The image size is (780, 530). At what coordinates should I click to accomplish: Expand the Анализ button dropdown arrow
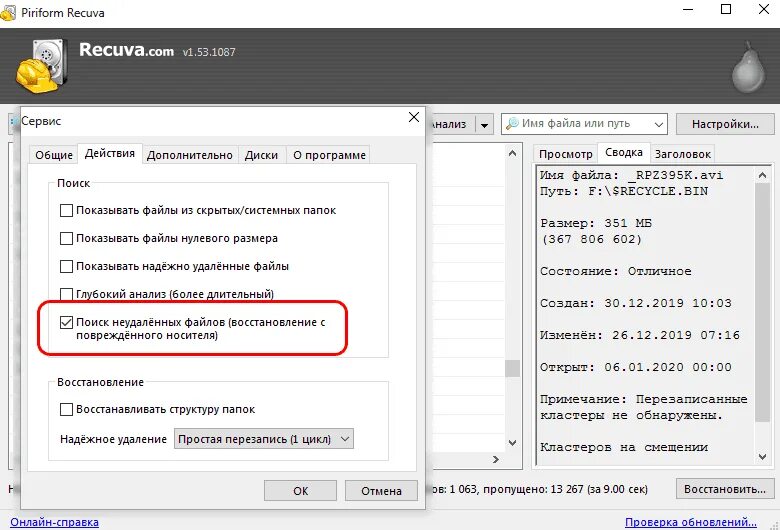484,124
